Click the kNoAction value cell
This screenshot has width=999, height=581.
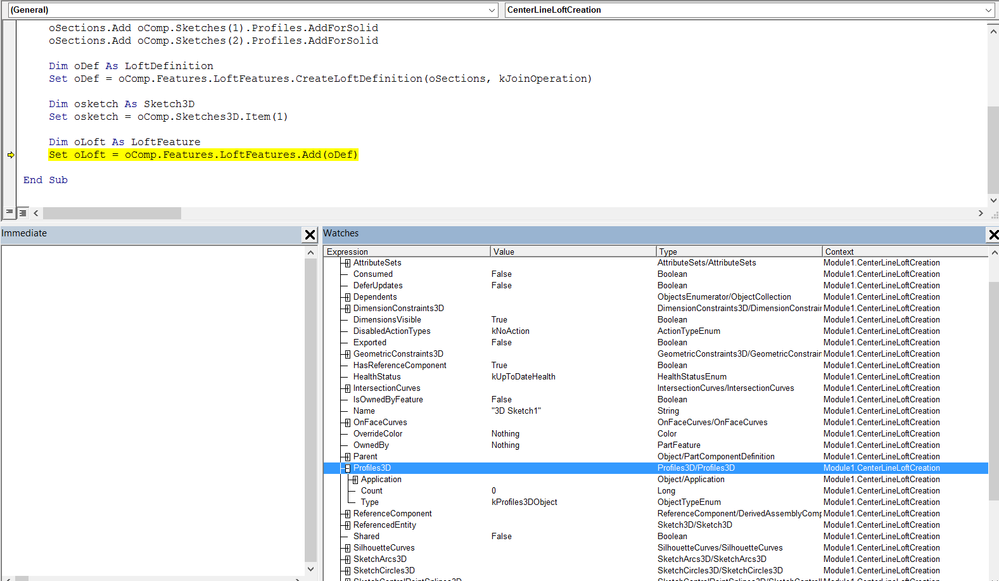510,331
